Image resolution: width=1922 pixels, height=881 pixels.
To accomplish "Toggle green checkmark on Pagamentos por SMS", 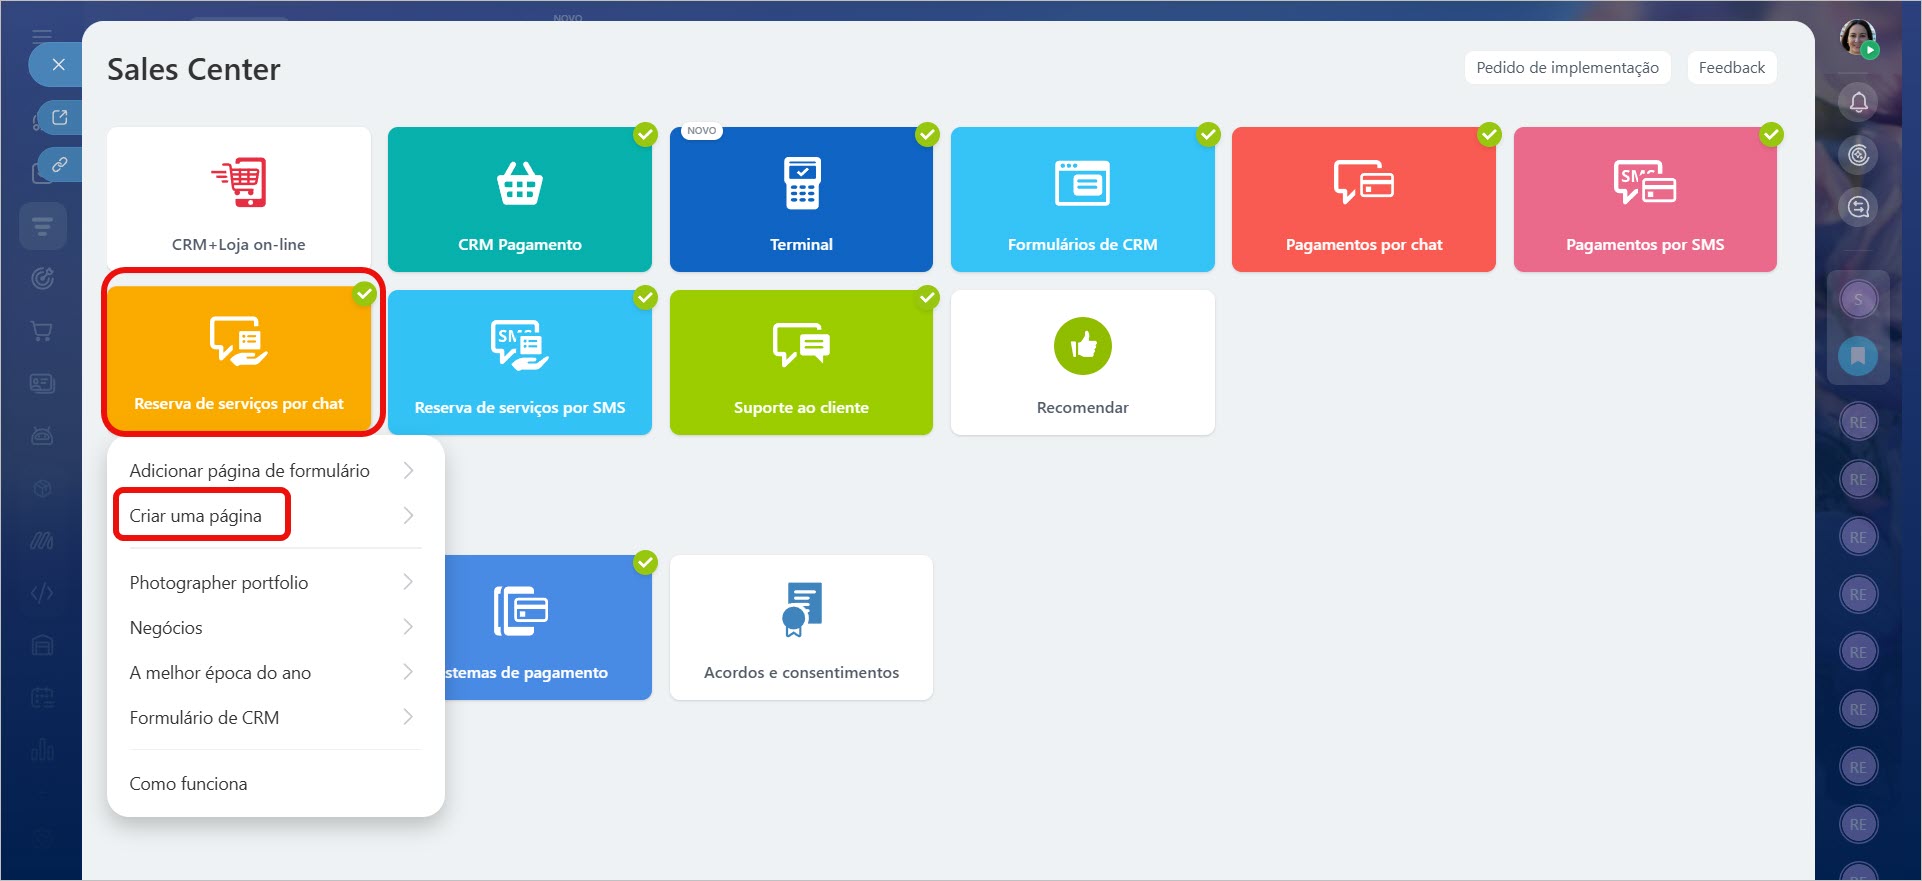I will point(1771,134).
